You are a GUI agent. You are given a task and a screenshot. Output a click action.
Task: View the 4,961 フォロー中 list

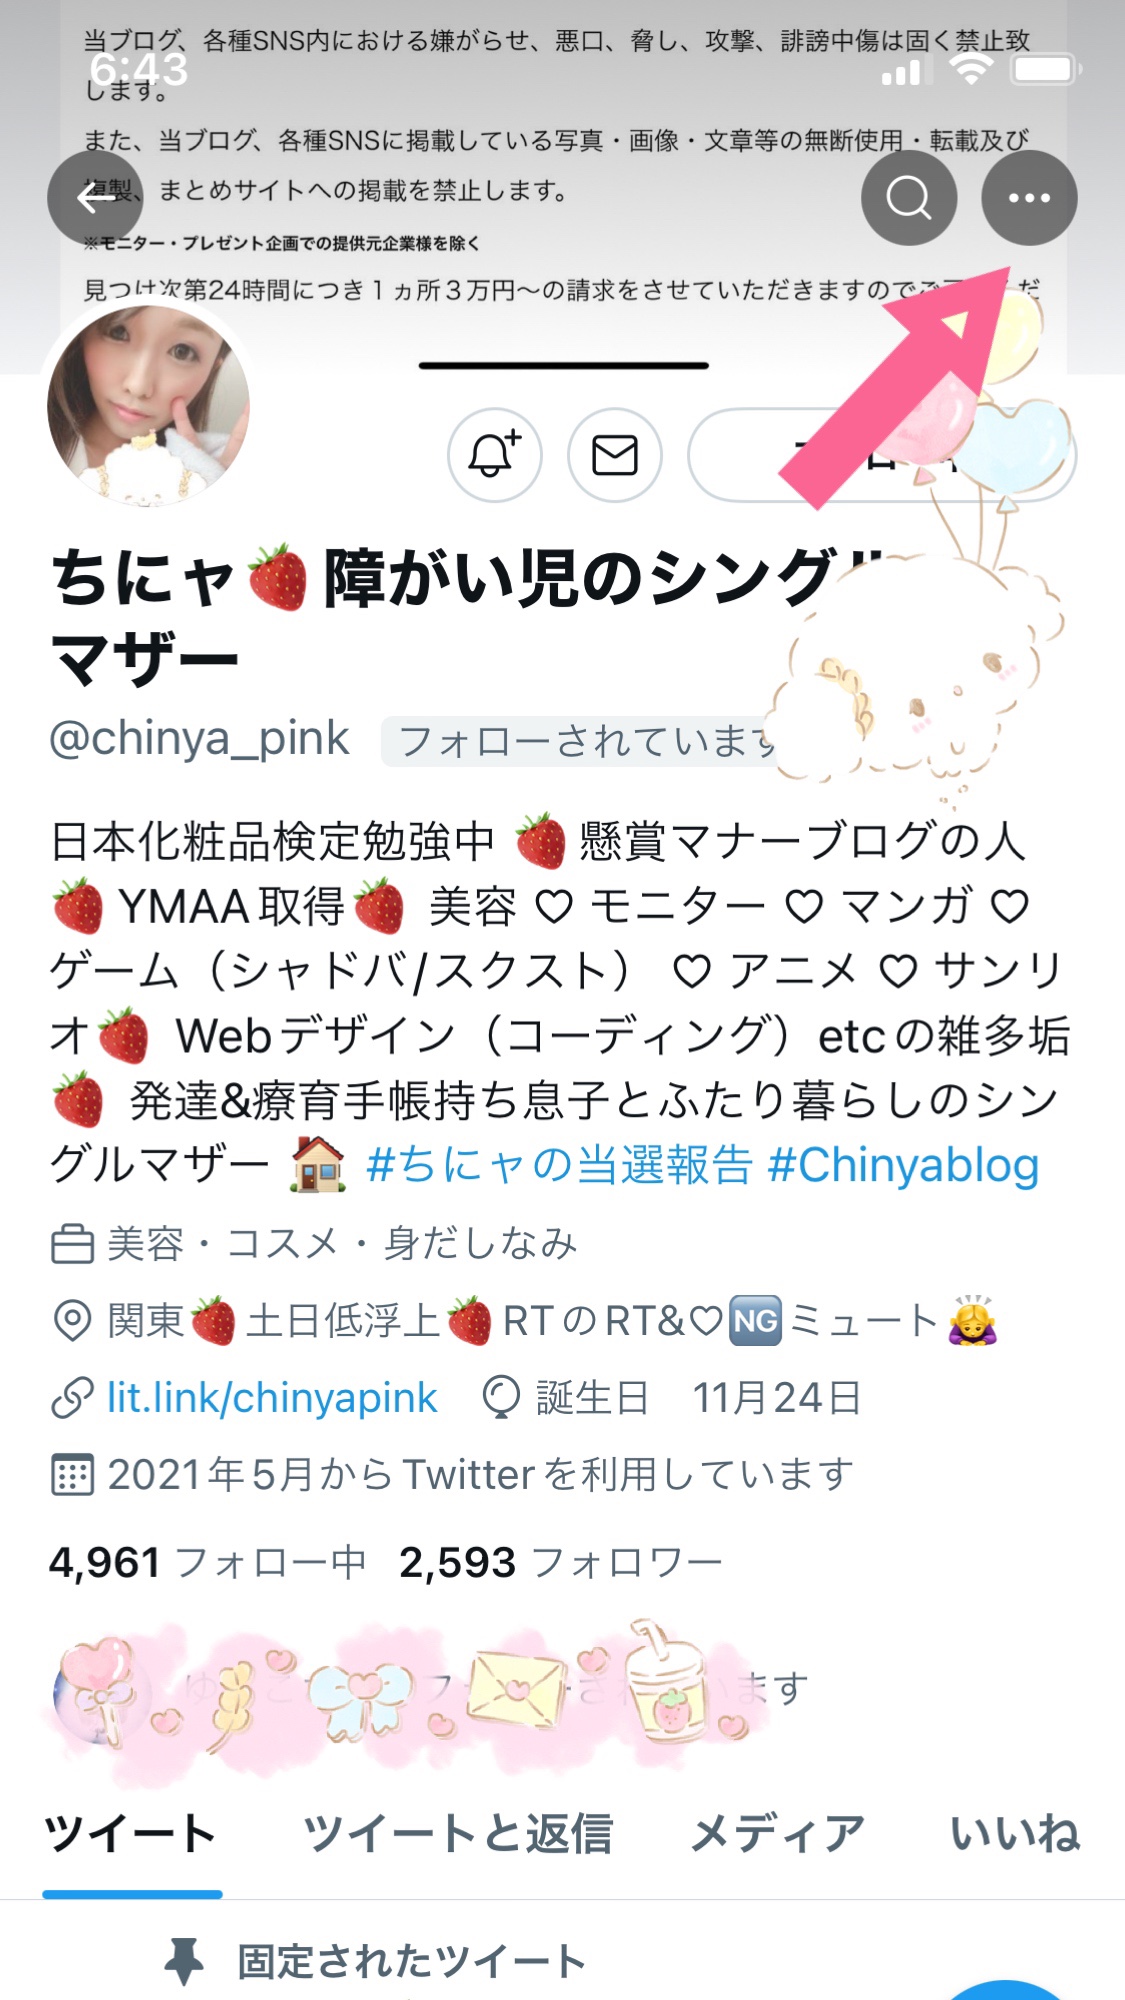pos(207,1562)
